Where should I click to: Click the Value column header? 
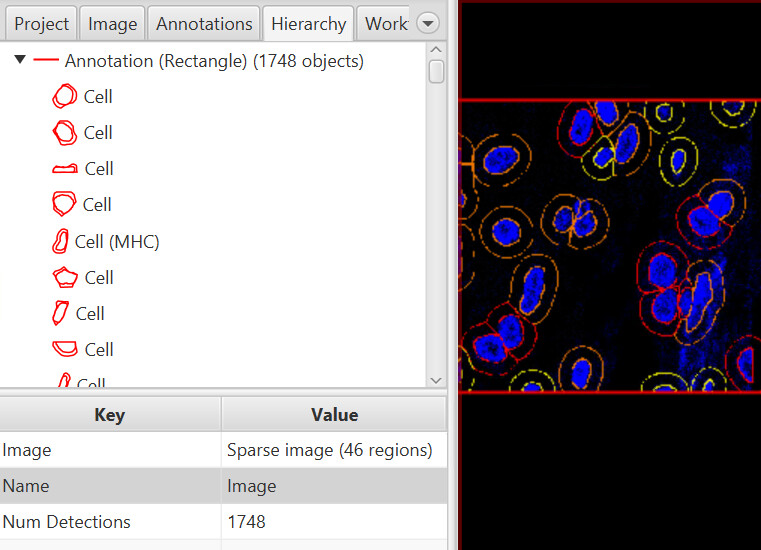tap(334, 415)
